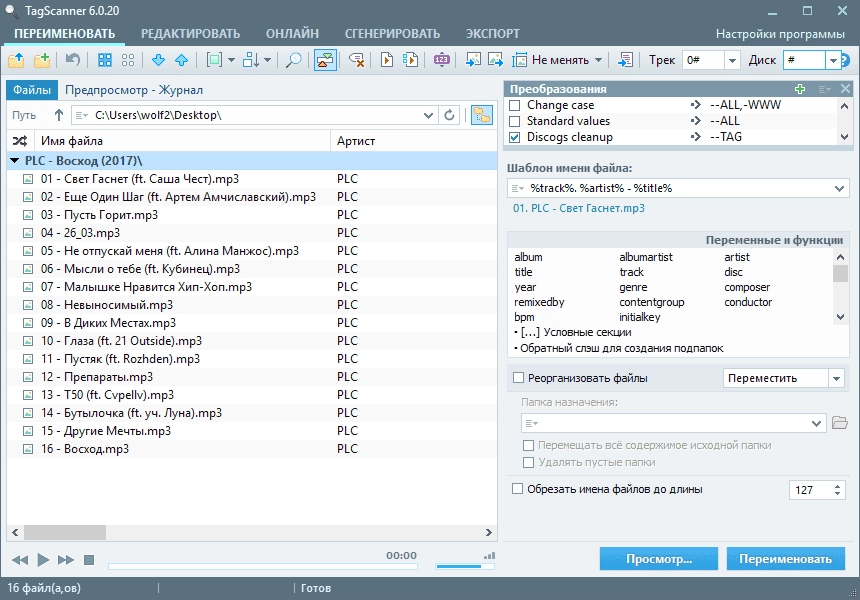Viewport: 860px width, 600px height.
Task: Click the shuffle icon in file list header
Action: tap(20, 141)
